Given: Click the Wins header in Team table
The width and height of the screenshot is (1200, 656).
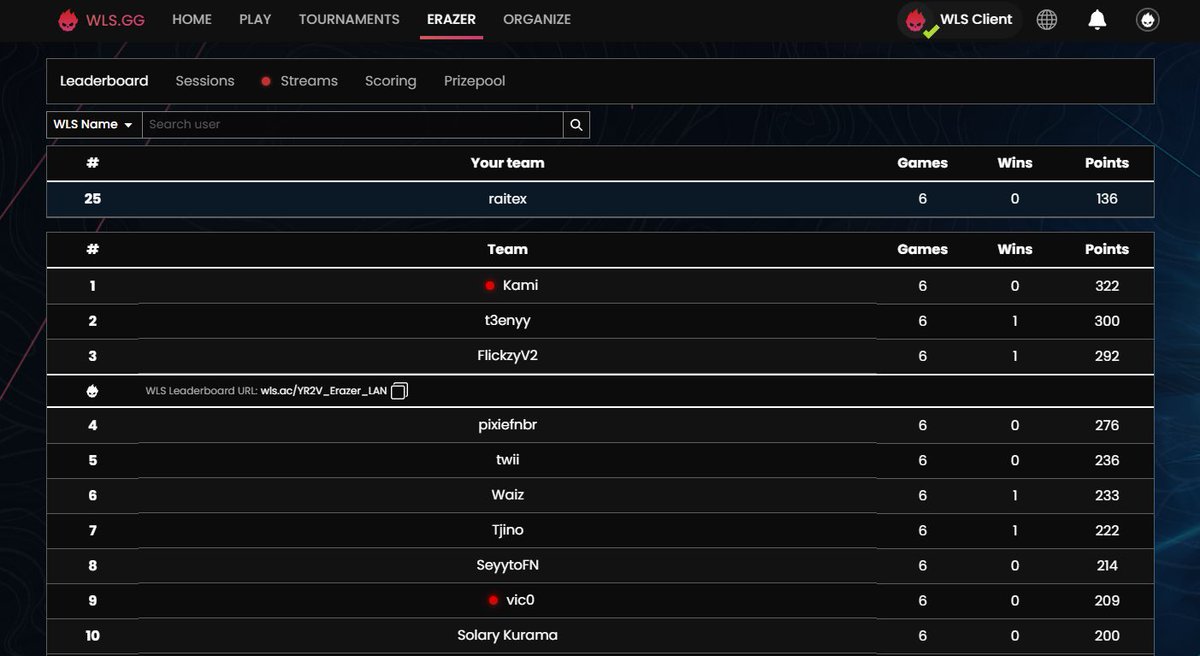Looking at the screenshot, I should [1015, 249].
